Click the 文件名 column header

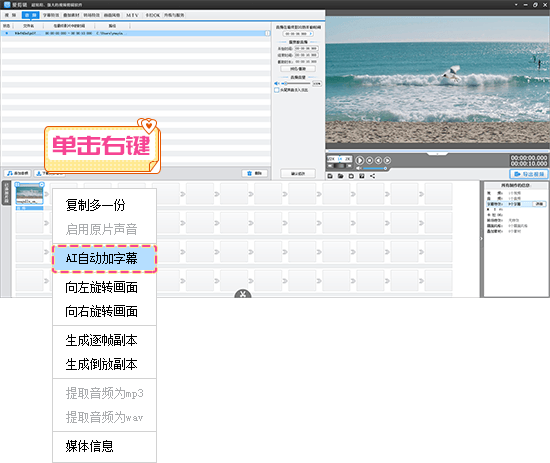click(28, 26)
